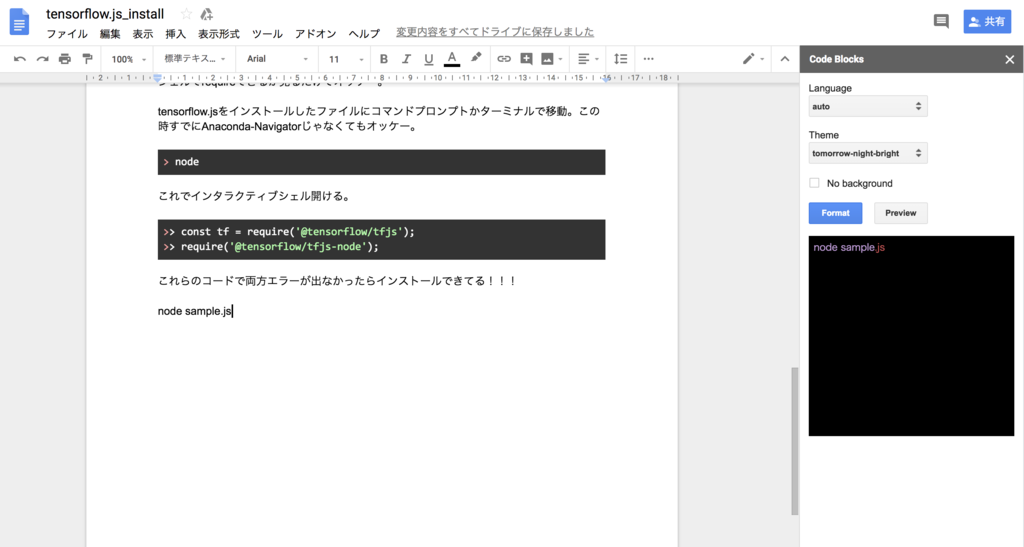Screen dimensions: 1024x547
Task: Click the left indent marker on ruler
Action: point(157,78)
